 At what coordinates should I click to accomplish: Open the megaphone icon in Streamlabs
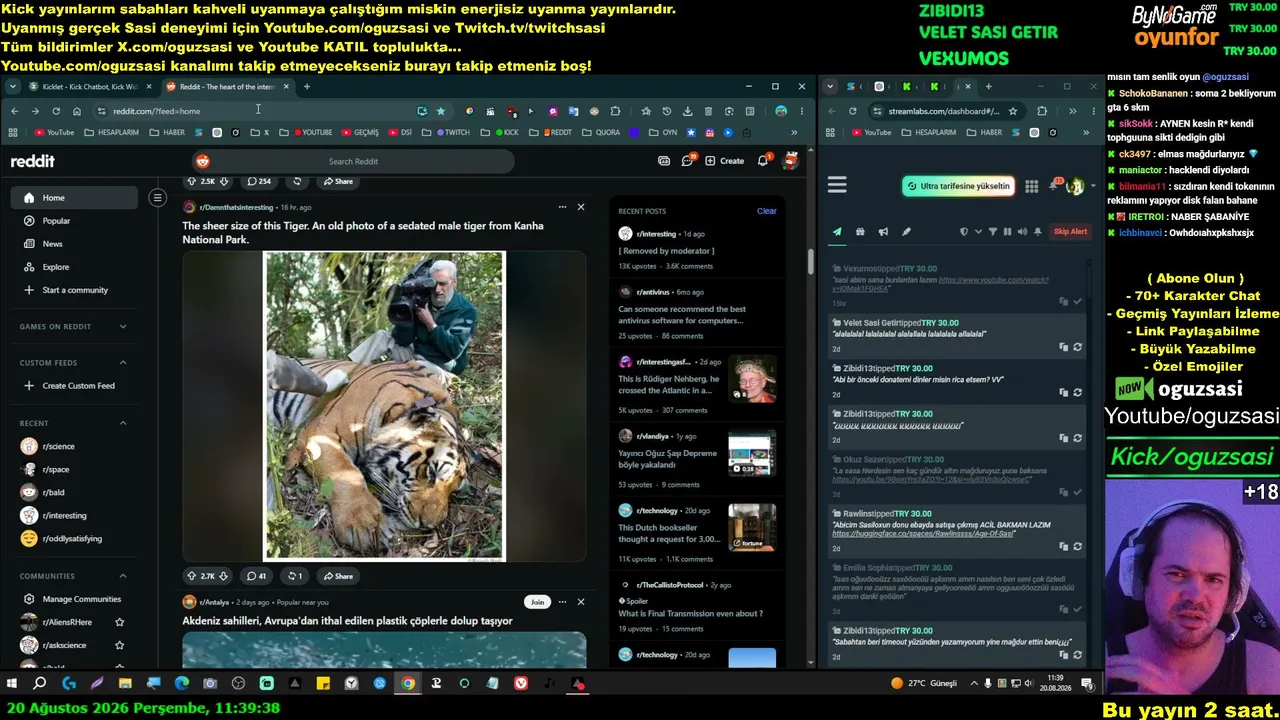[883, 232]
